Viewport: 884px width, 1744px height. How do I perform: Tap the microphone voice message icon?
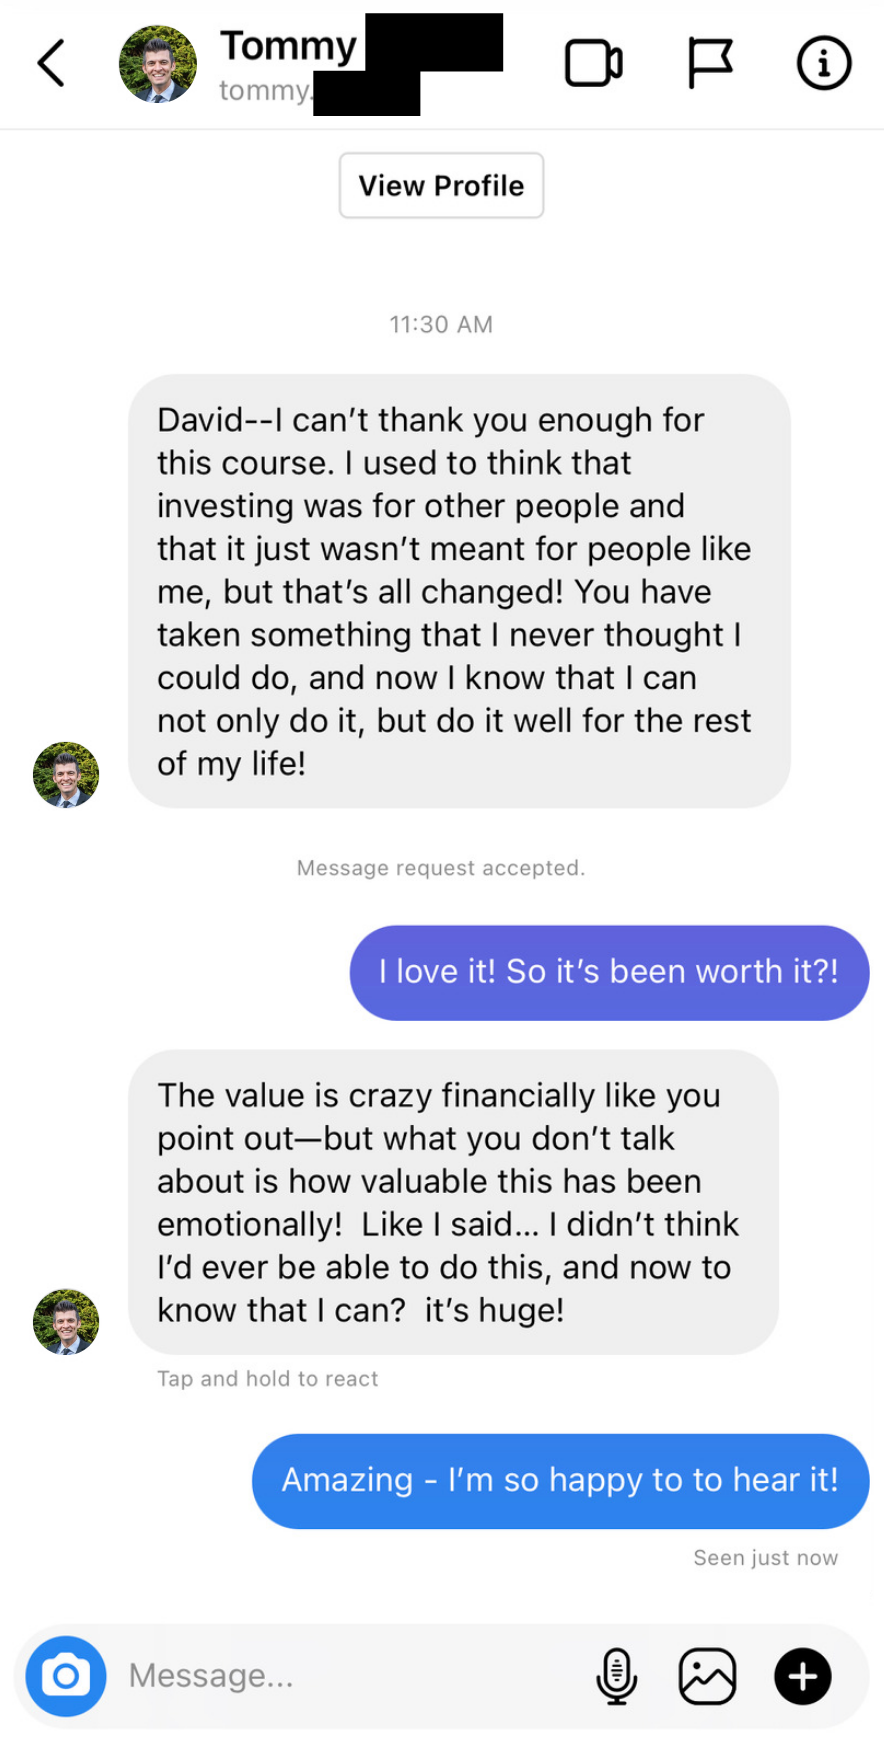[x=616, y=1676]
